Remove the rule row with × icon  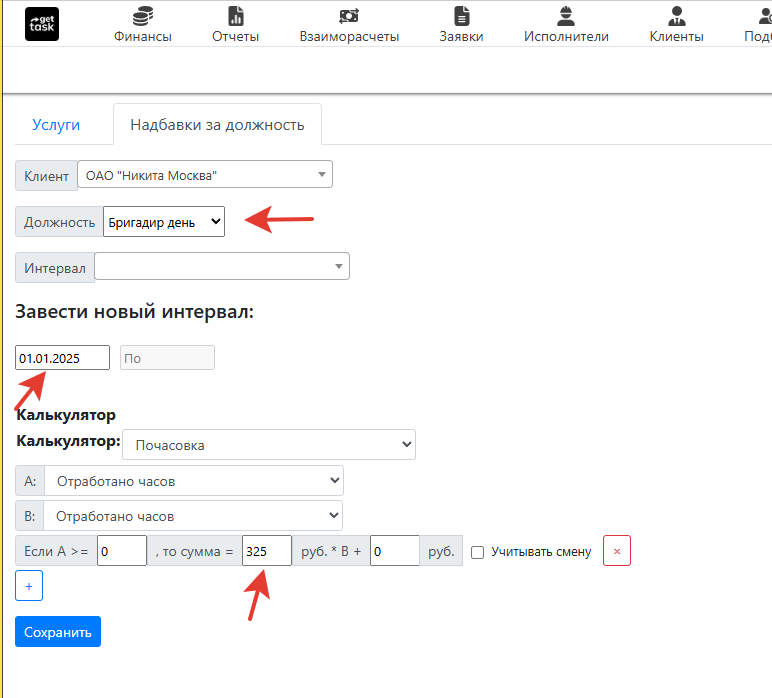point(617,551)
